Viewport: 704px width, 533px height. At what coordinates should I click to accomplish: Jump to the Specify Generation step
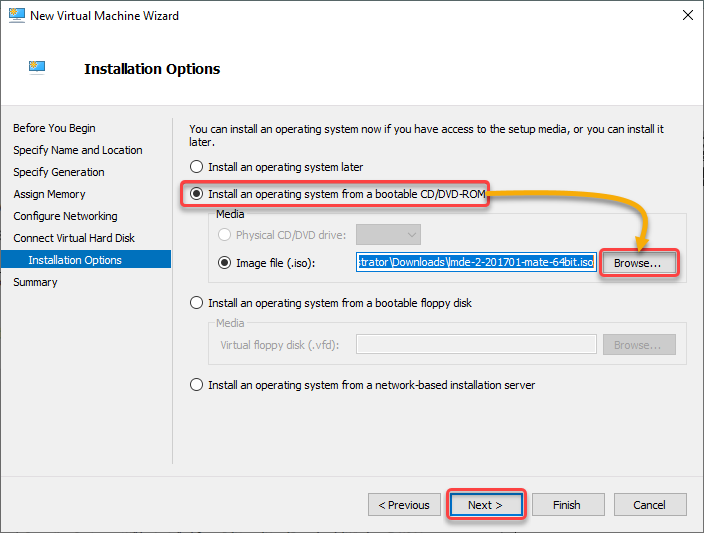pos(59,172)
